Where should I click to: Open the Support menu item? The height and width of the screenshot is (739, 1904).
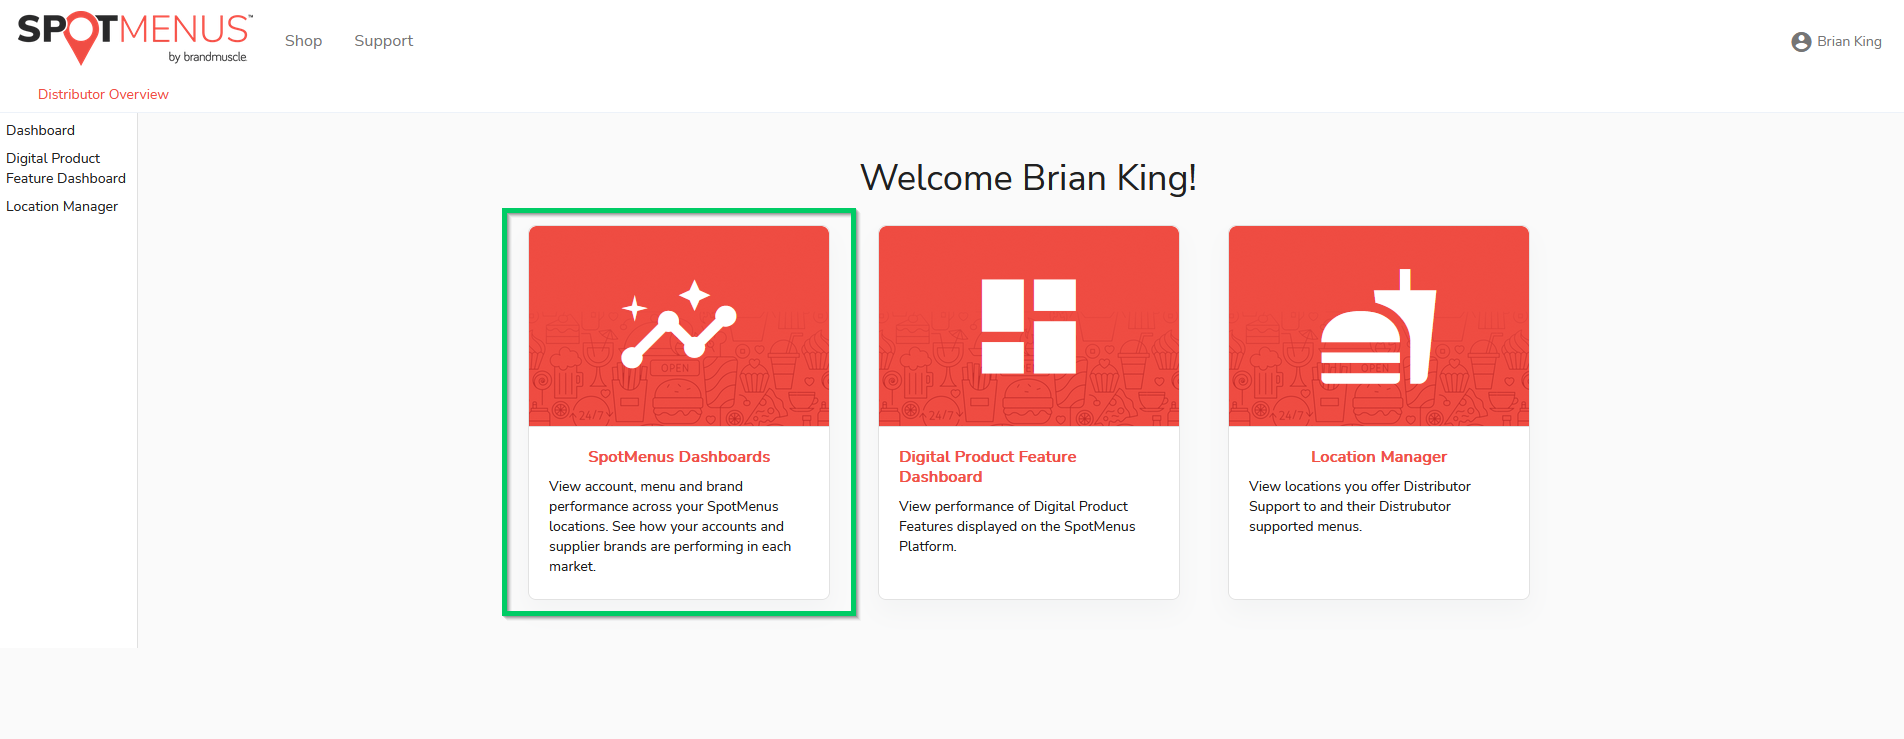[x=383, y=41]
